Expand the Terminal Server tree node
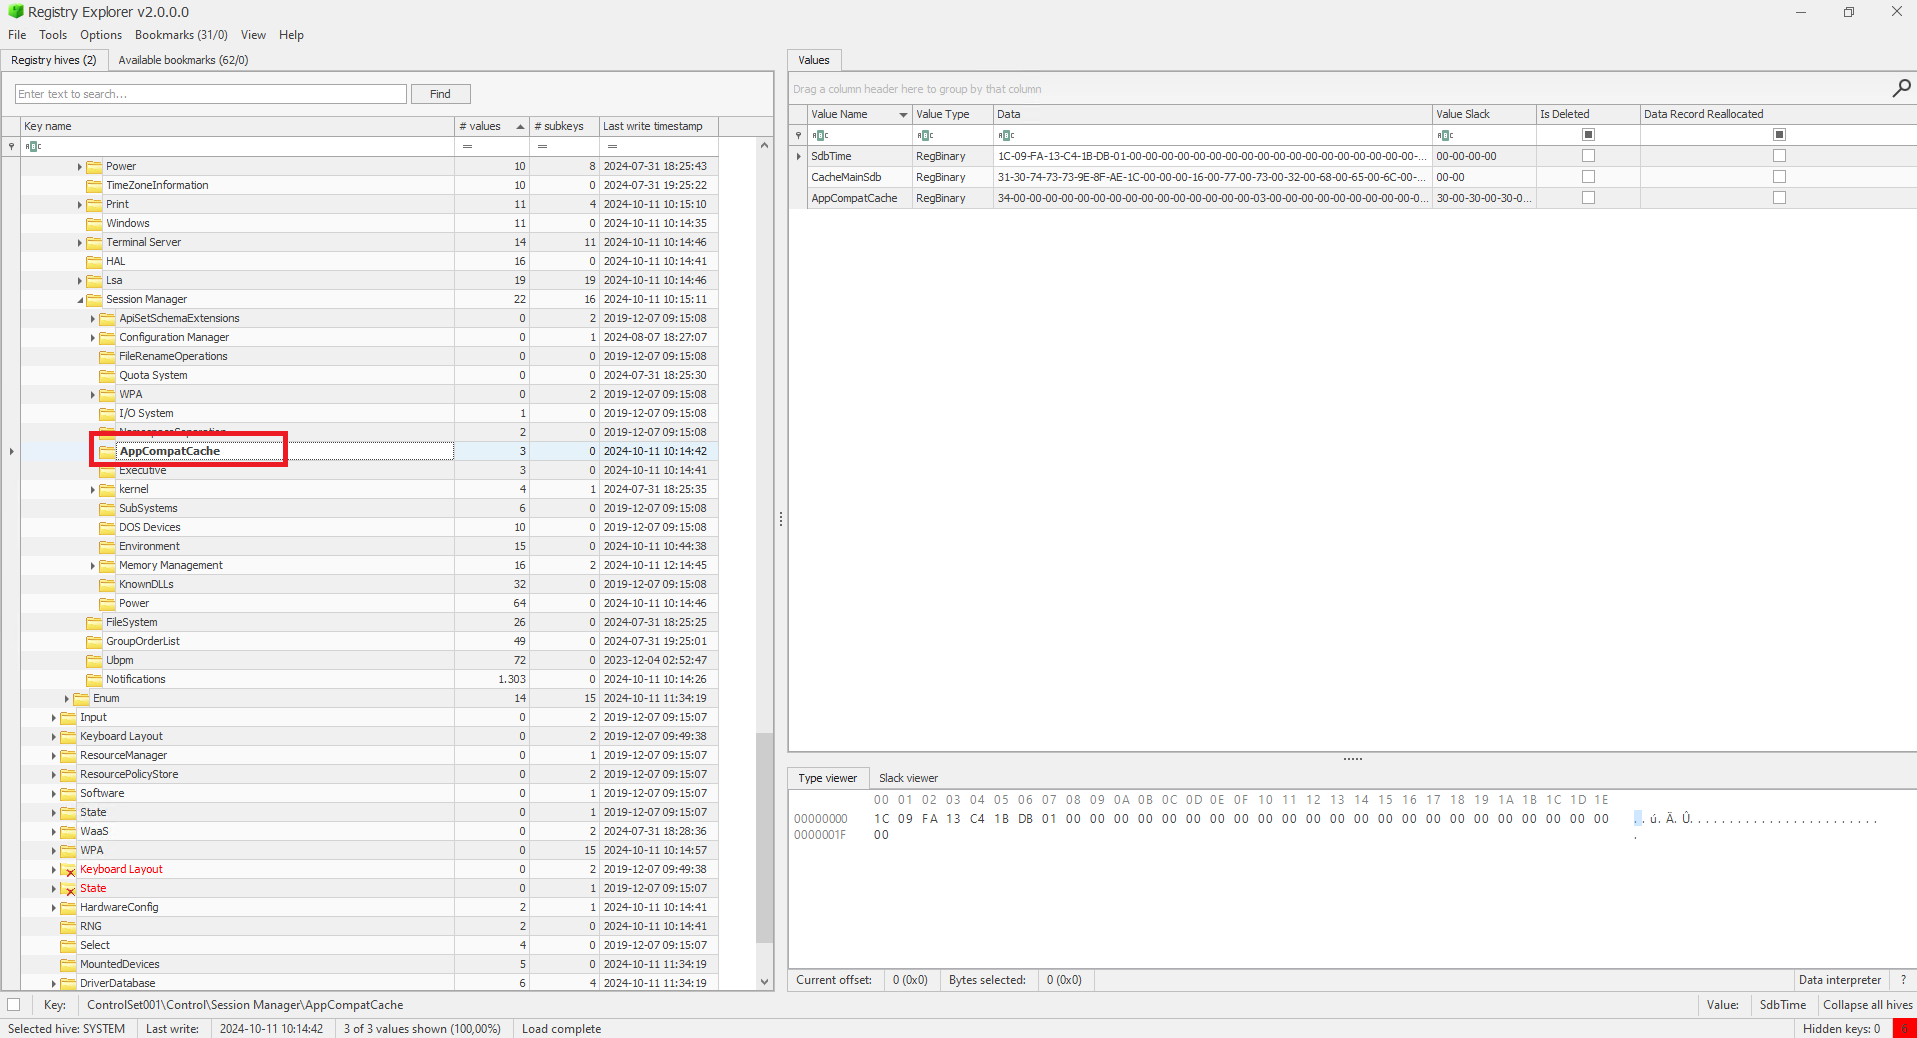Screen dimensions: 1917x1038 [x=80, y=243]
